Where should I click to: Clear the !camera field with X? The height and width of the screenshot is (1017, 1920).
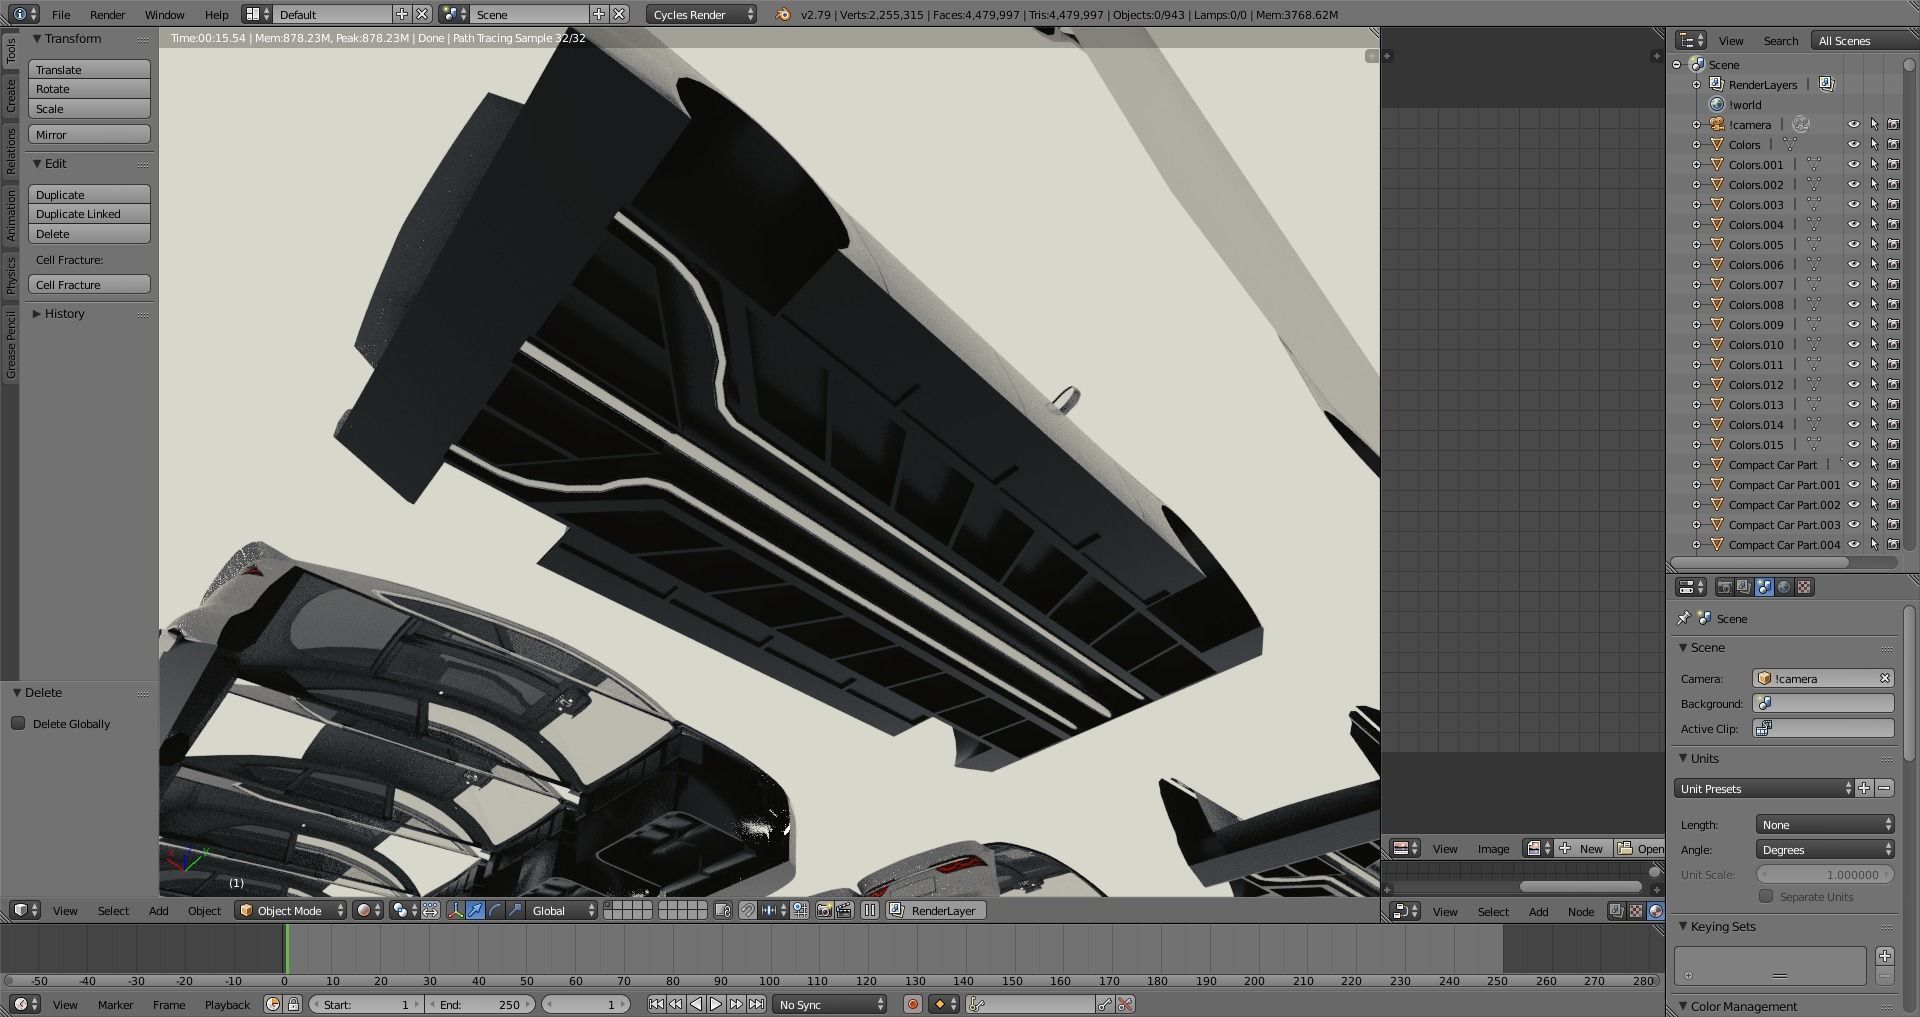coord(1884,678)
